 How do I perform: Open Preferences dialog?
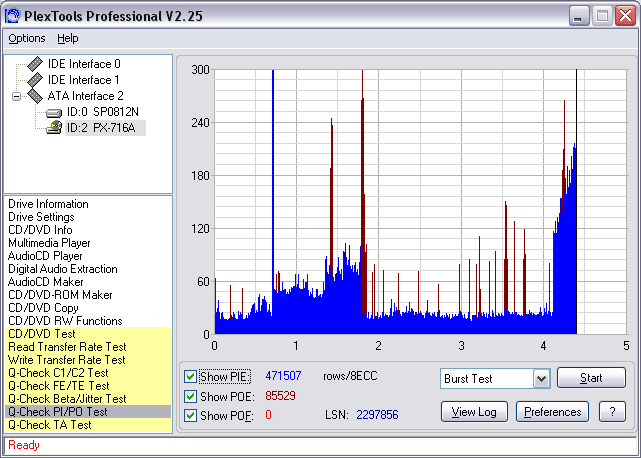(552, 412)
